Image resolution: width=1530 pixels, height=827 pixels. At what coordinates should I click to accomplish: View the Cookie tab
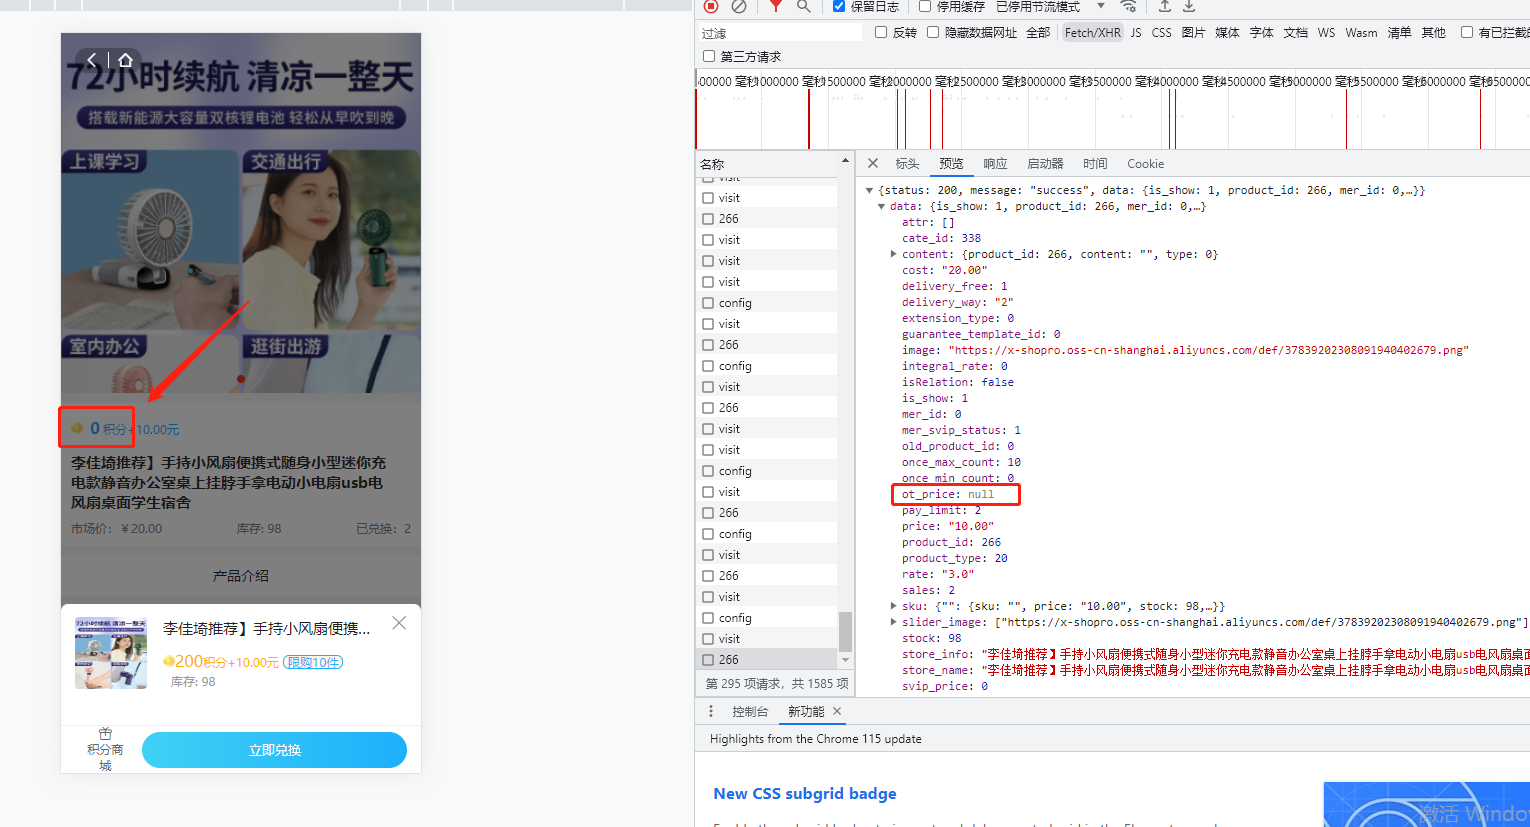(1145, 163)
